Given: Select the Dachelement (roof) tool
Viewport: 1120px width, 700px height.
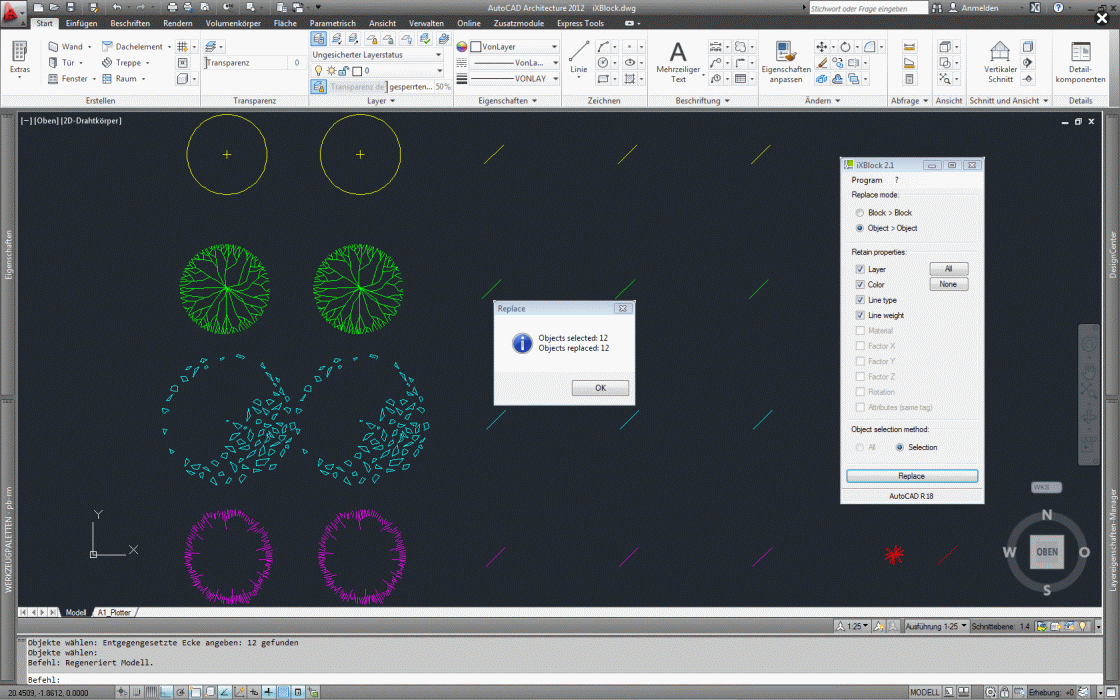Looking at the screenshot, I should click(x=134, y=46).
